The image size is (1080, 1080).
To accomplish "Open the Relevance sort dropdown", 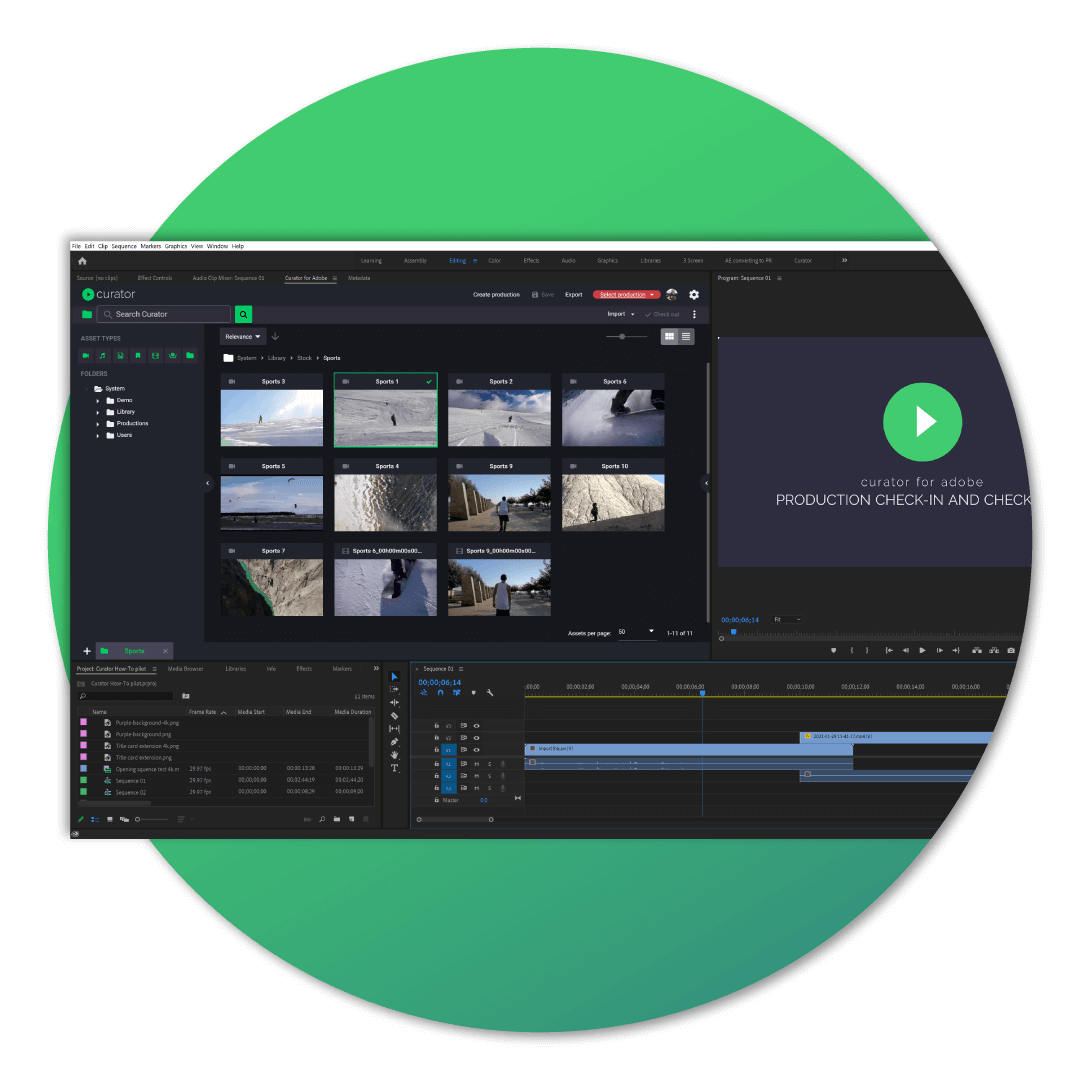I will [x=241, y=336].
